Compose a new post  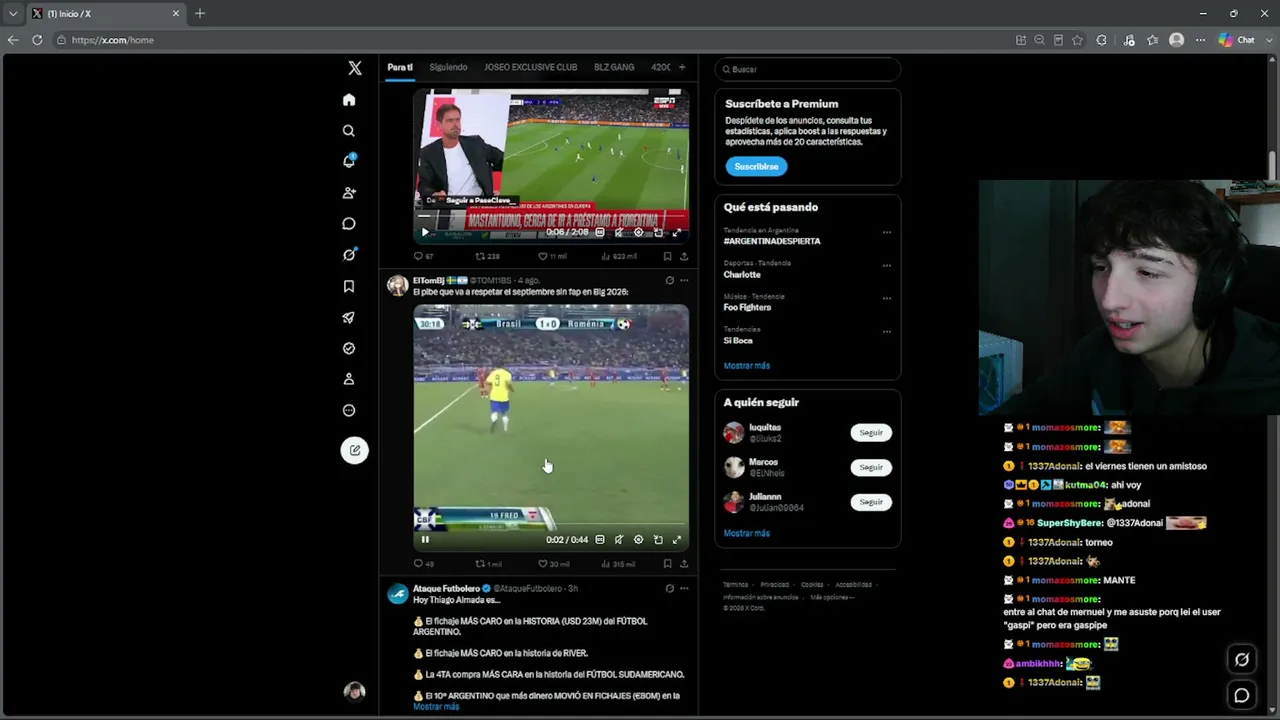(x=355, y=450)
